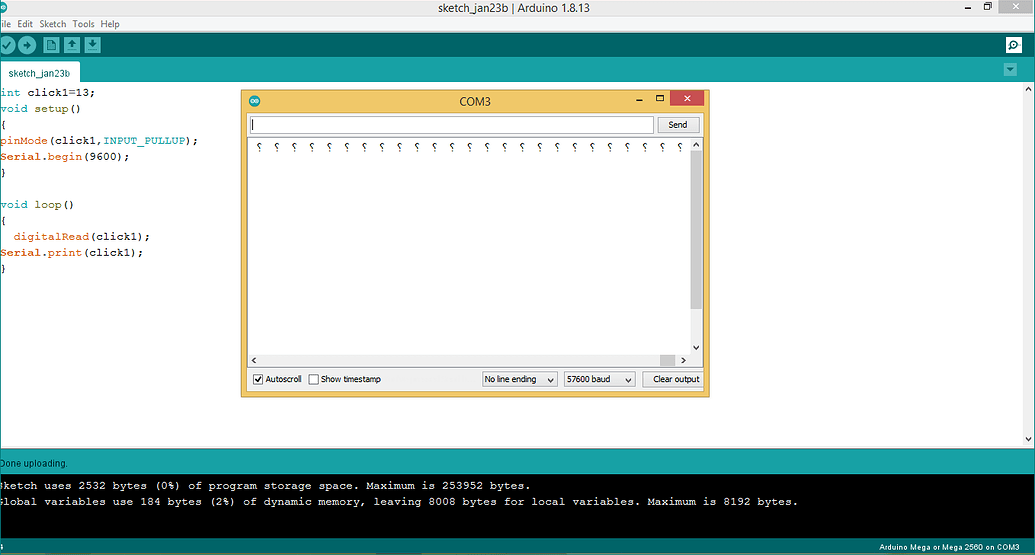The height and width of the screenshot is (555, 1035).
Task: Select the sketch_jan23b tab
Action: click(40, 73)
